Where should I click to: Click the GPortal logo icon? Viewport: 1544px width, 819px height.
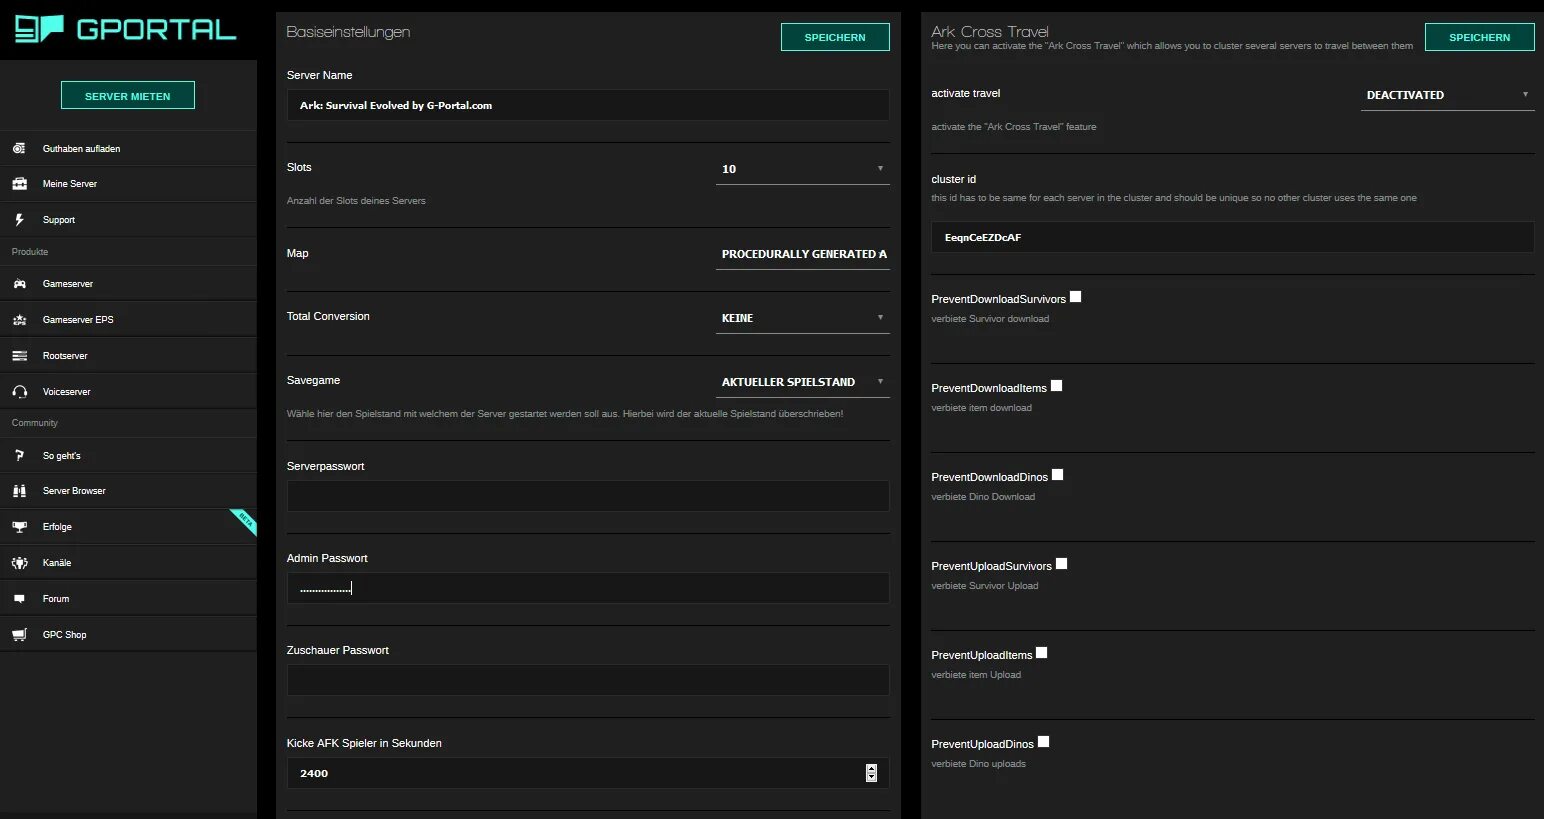(x=39, y=29)
